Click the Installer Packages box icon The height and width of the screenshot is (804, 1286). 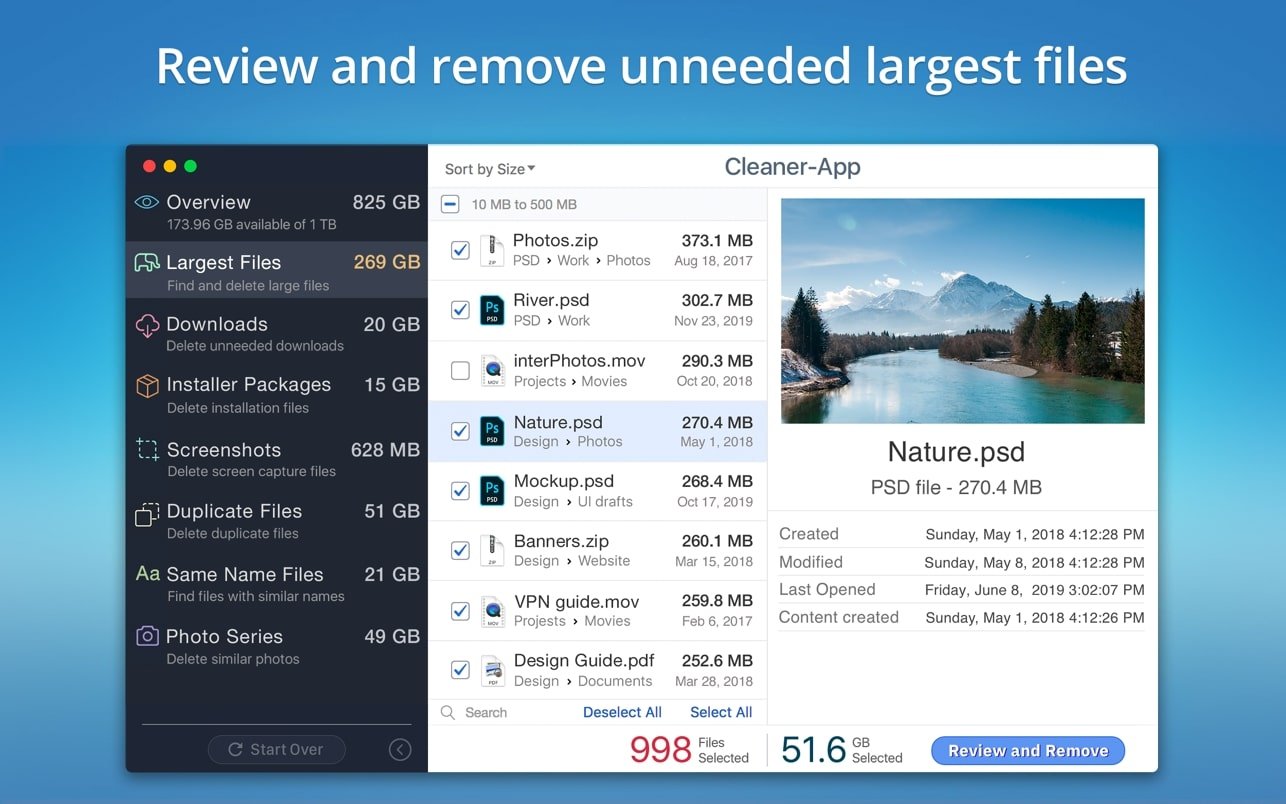pos(147,386)
